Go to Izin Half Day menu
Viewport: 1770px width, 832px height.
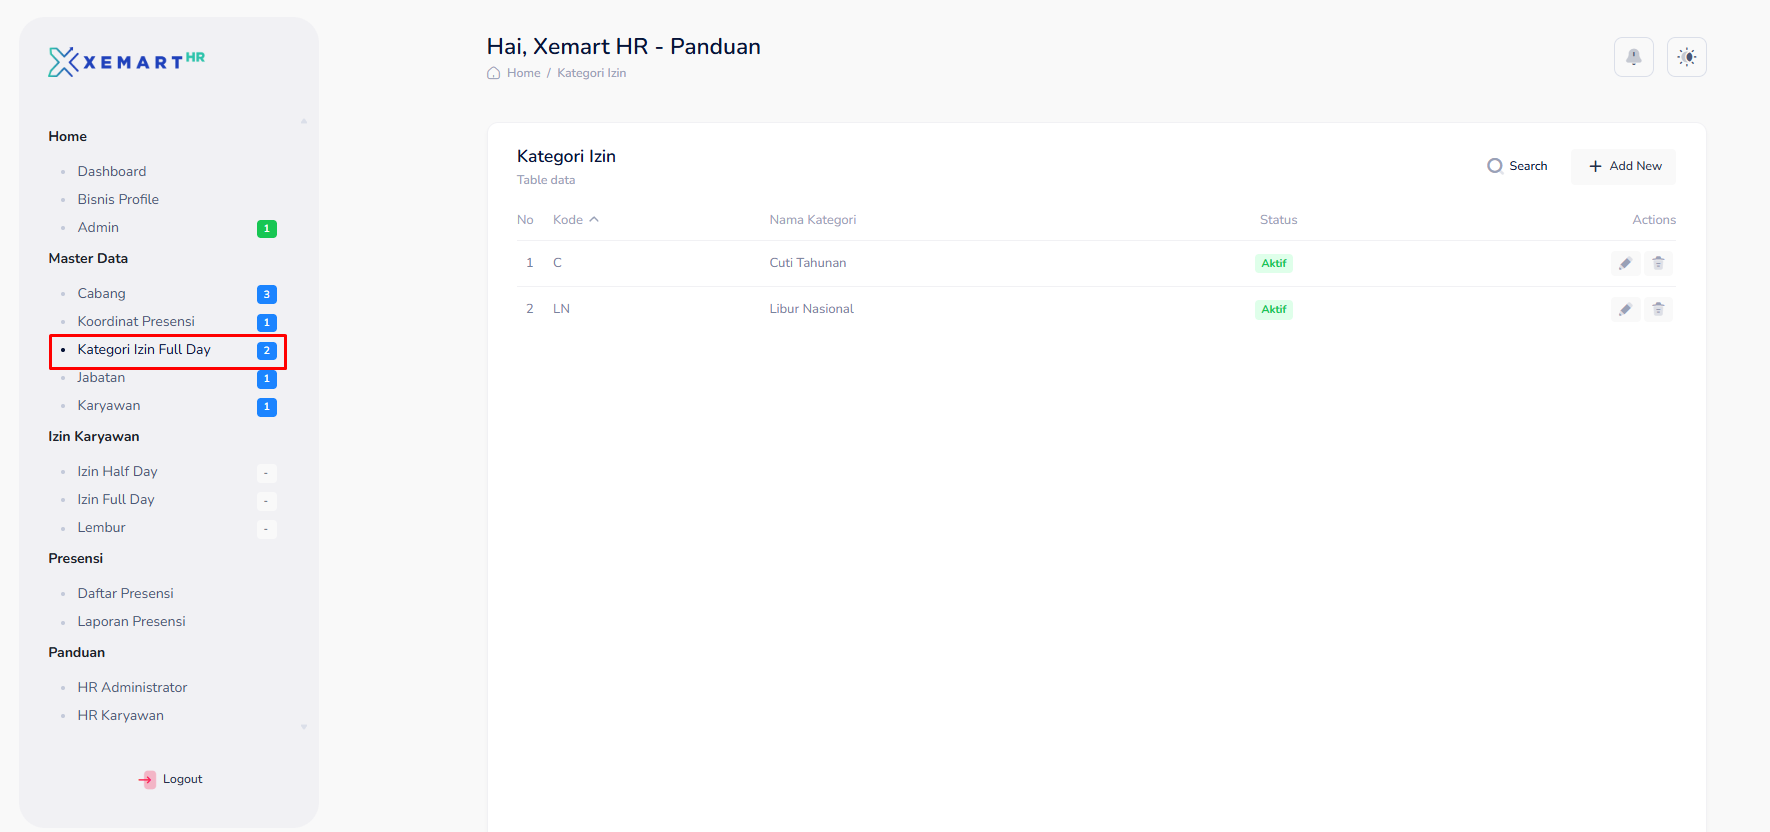(x=117, y=472)
